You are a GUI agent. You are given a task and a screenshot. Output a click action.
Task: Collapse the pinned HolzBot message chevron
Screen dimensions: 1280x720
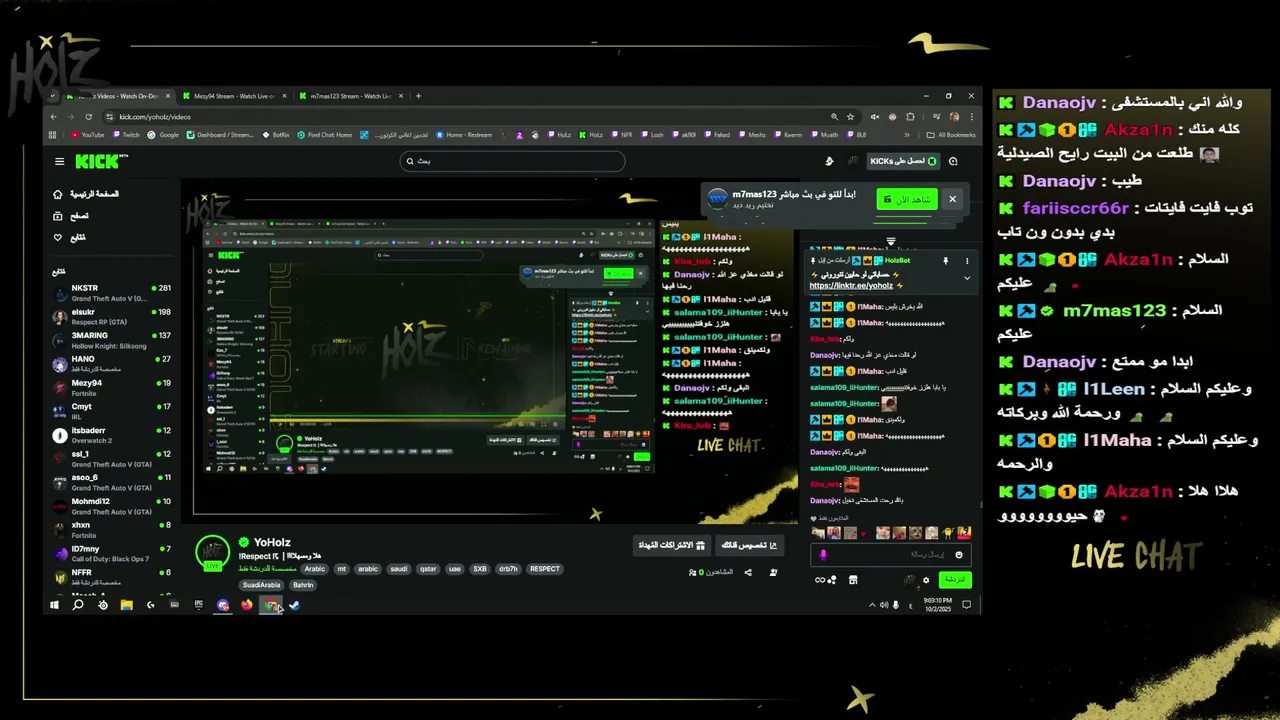[x=966, y=278]
